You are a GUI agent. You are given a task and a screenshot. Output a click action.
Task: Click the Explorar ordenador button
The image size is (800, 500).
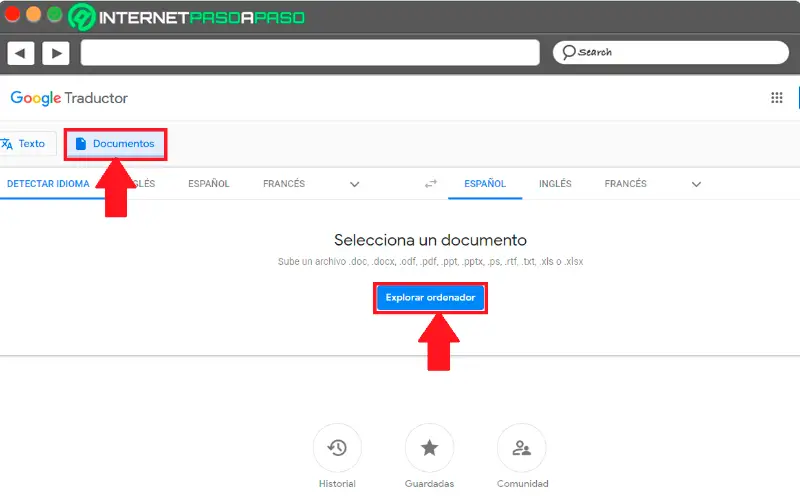pyautogui.click(x=430, y=297)
